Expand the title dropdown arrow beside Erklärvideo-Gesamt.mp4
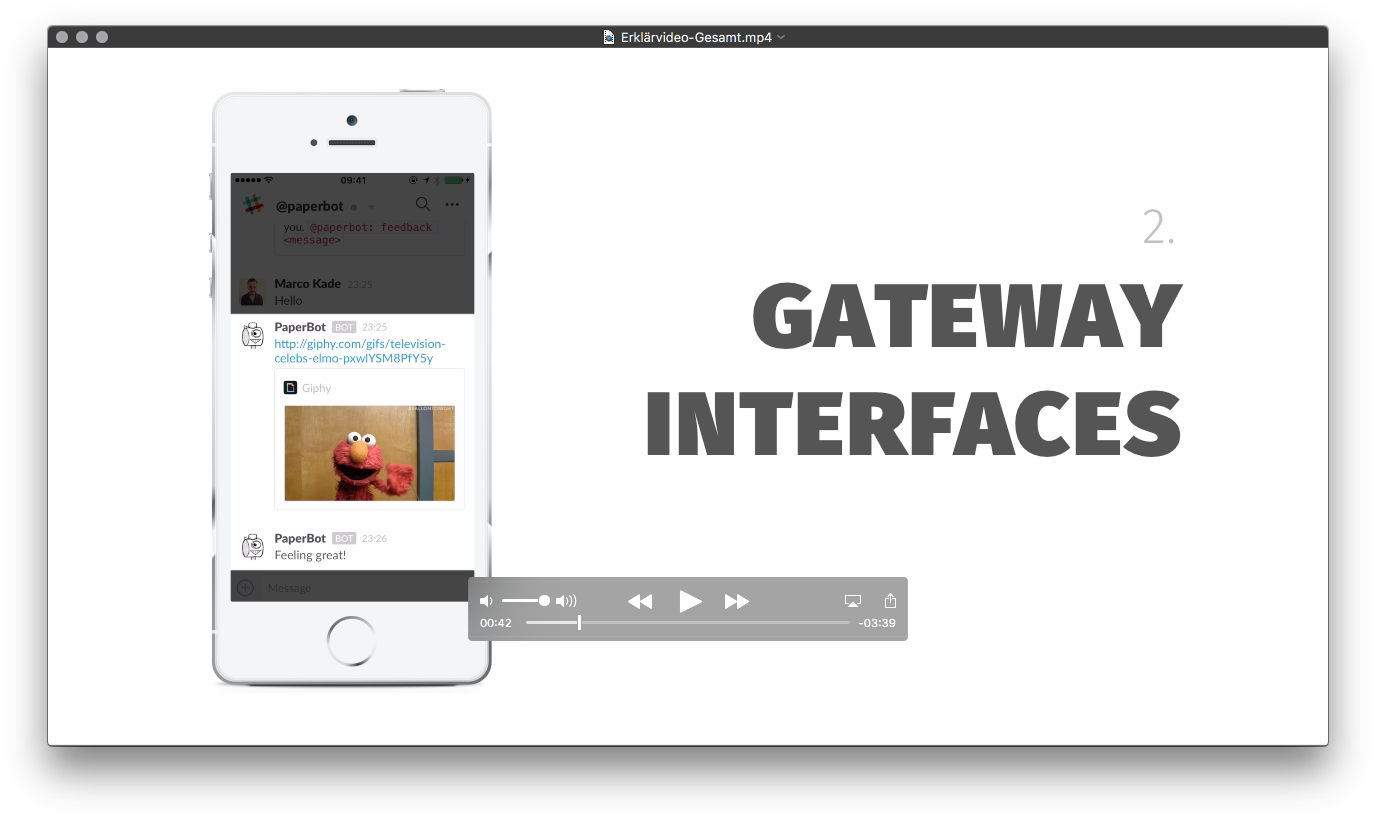The image size is (1376, 820). pos(782,37)
